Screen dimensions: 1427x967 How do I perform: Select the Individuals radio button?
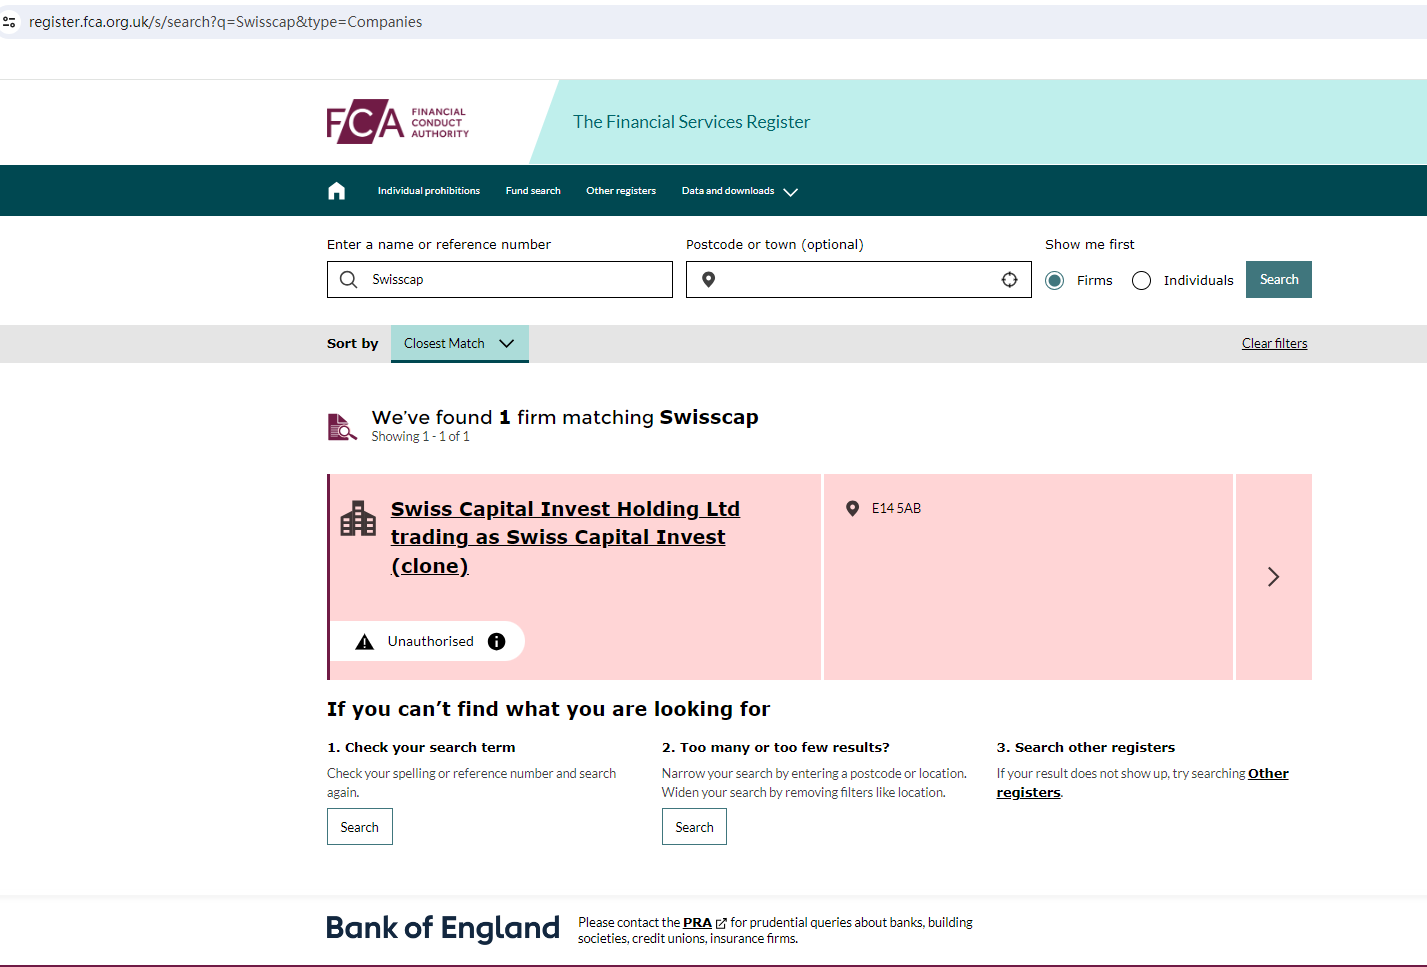click(x=1141, y=281)
